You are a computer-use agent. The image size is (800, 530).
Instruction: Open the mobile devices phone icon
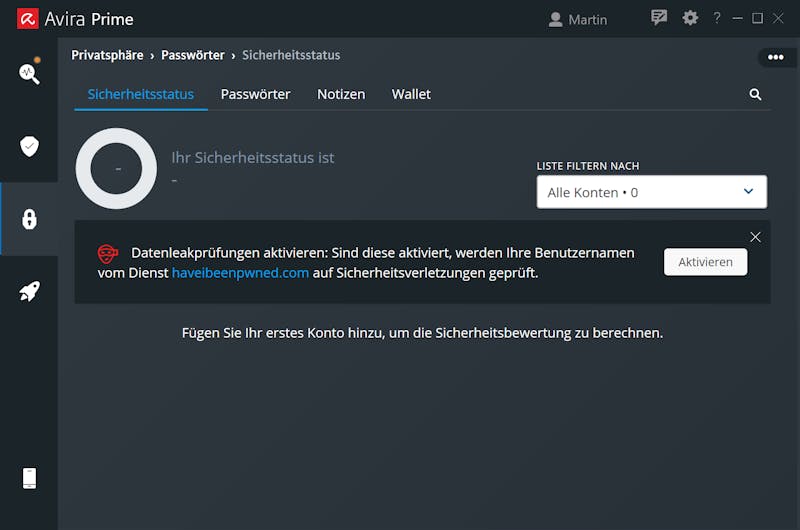pyautogui.click(x=30, y=478)
